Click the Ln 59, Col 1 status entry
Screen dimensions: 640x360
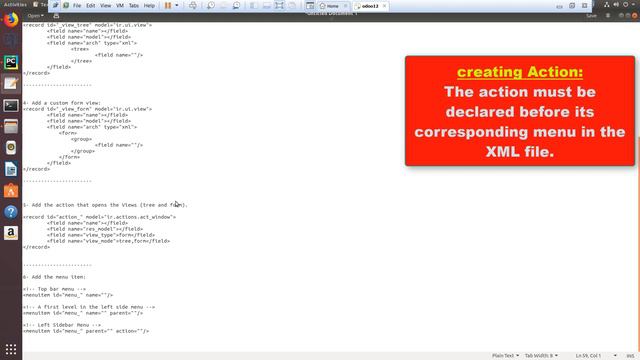click(588, 356)
